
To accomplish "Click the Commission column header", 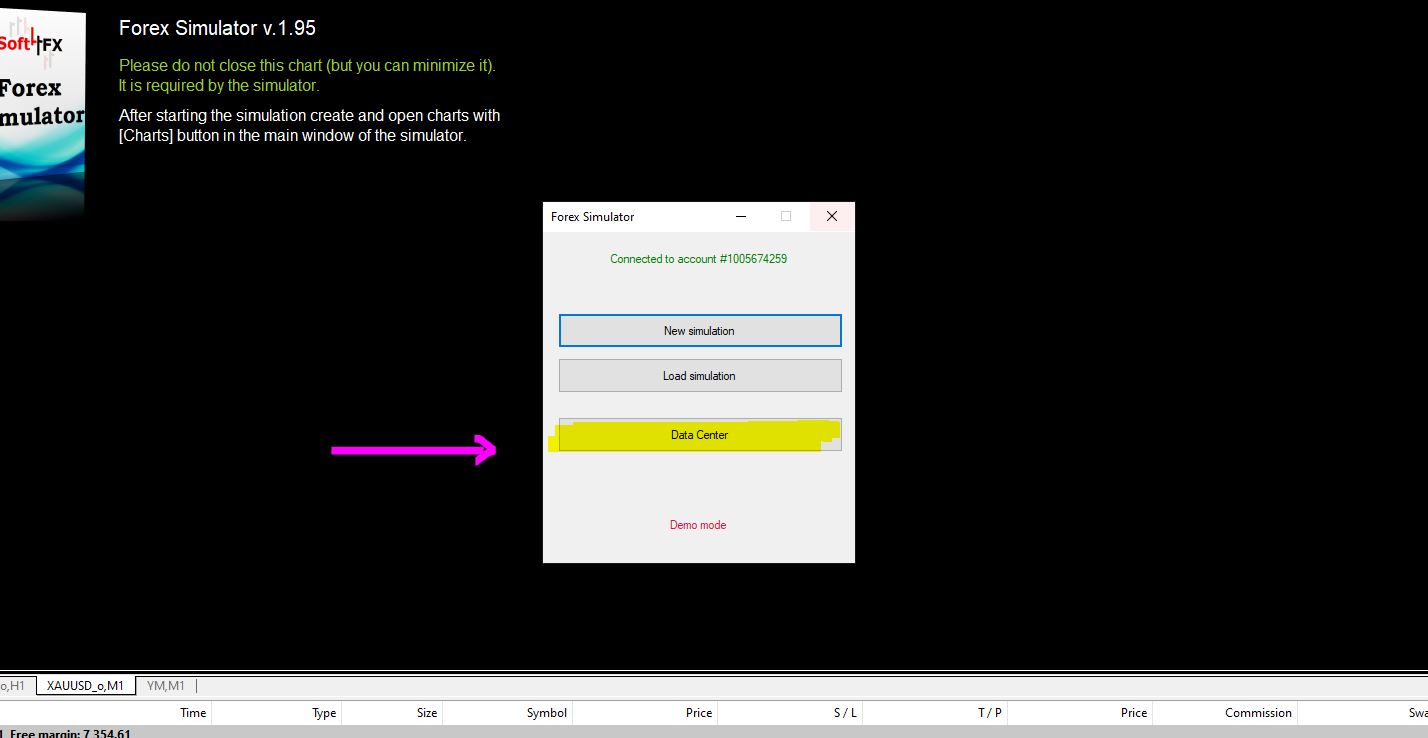I will (1258, 713).
